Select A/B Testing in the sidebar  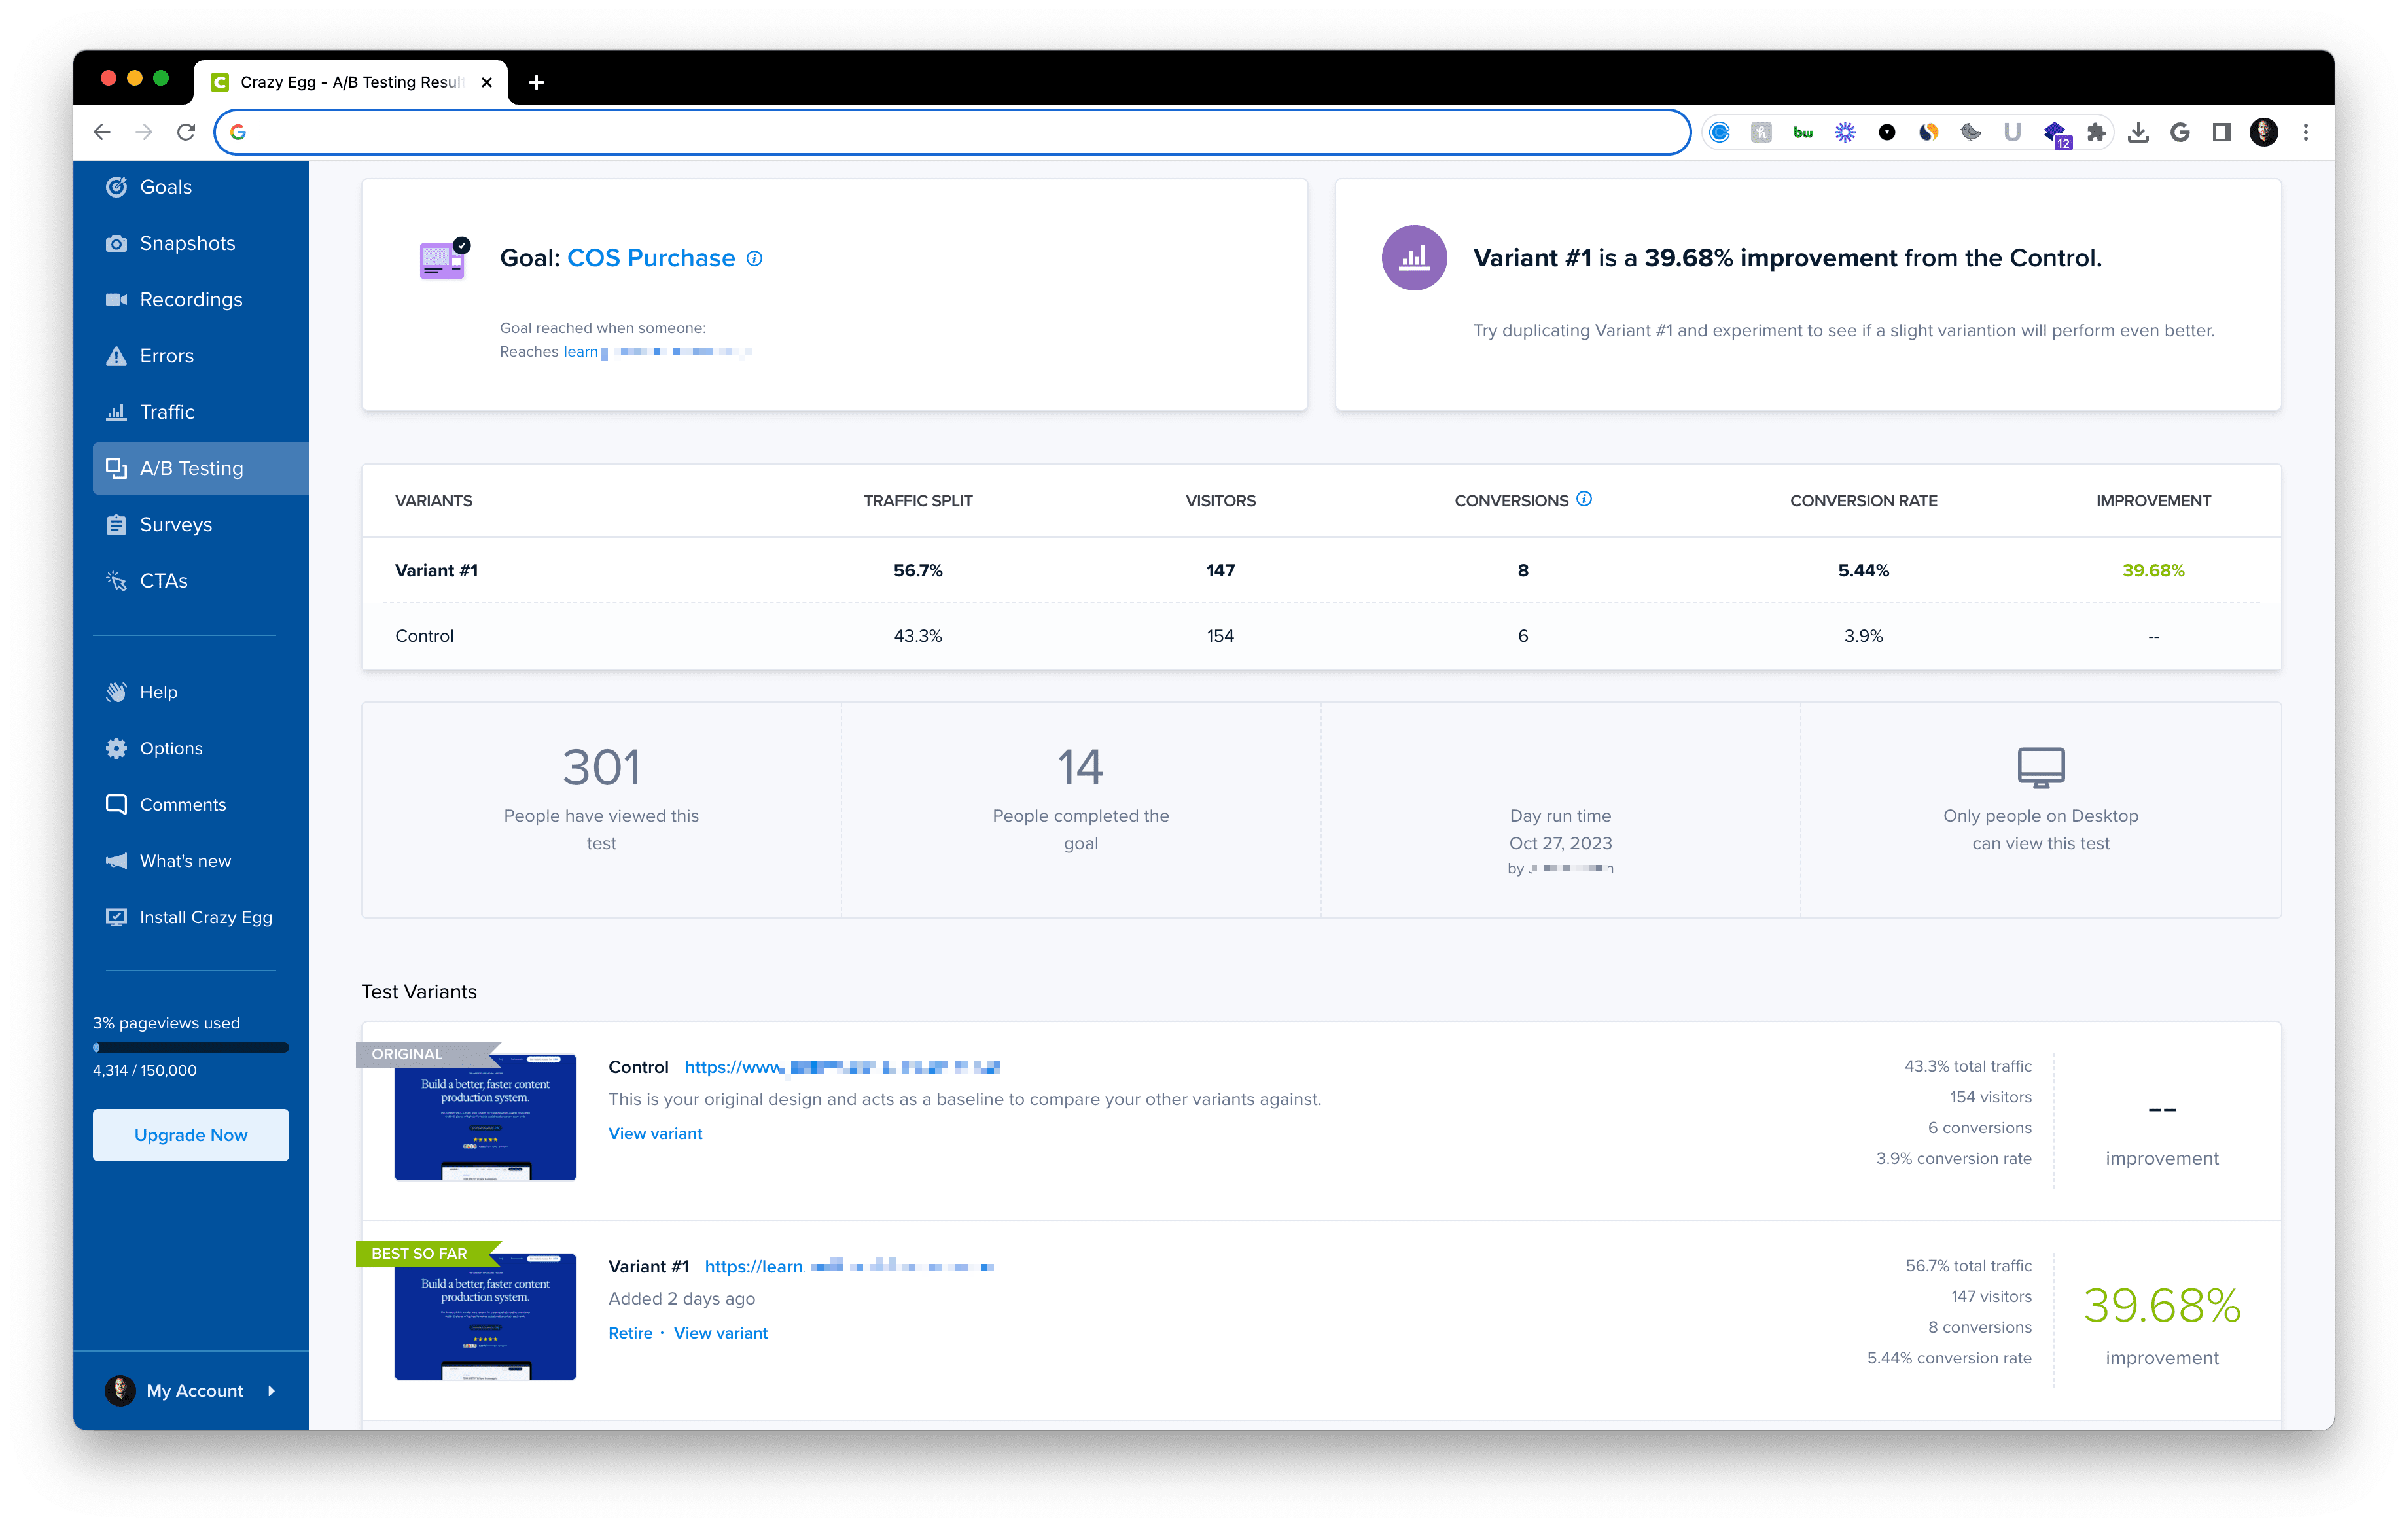click(x=191, y=469)
